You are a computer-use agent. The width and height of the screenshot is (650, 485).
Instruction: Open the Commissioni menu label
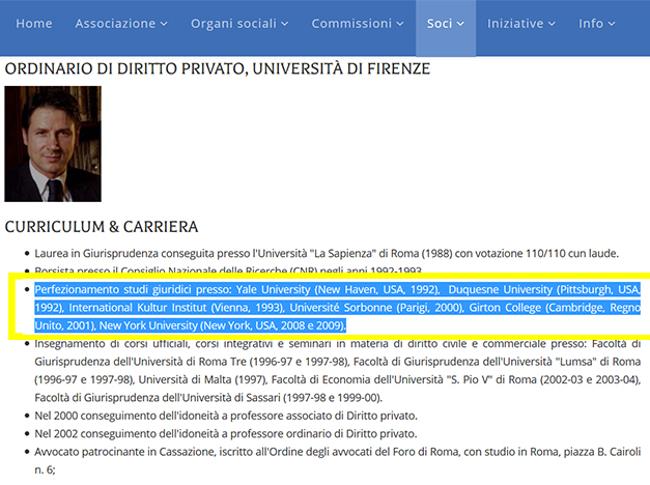click(x=351, y=23)
